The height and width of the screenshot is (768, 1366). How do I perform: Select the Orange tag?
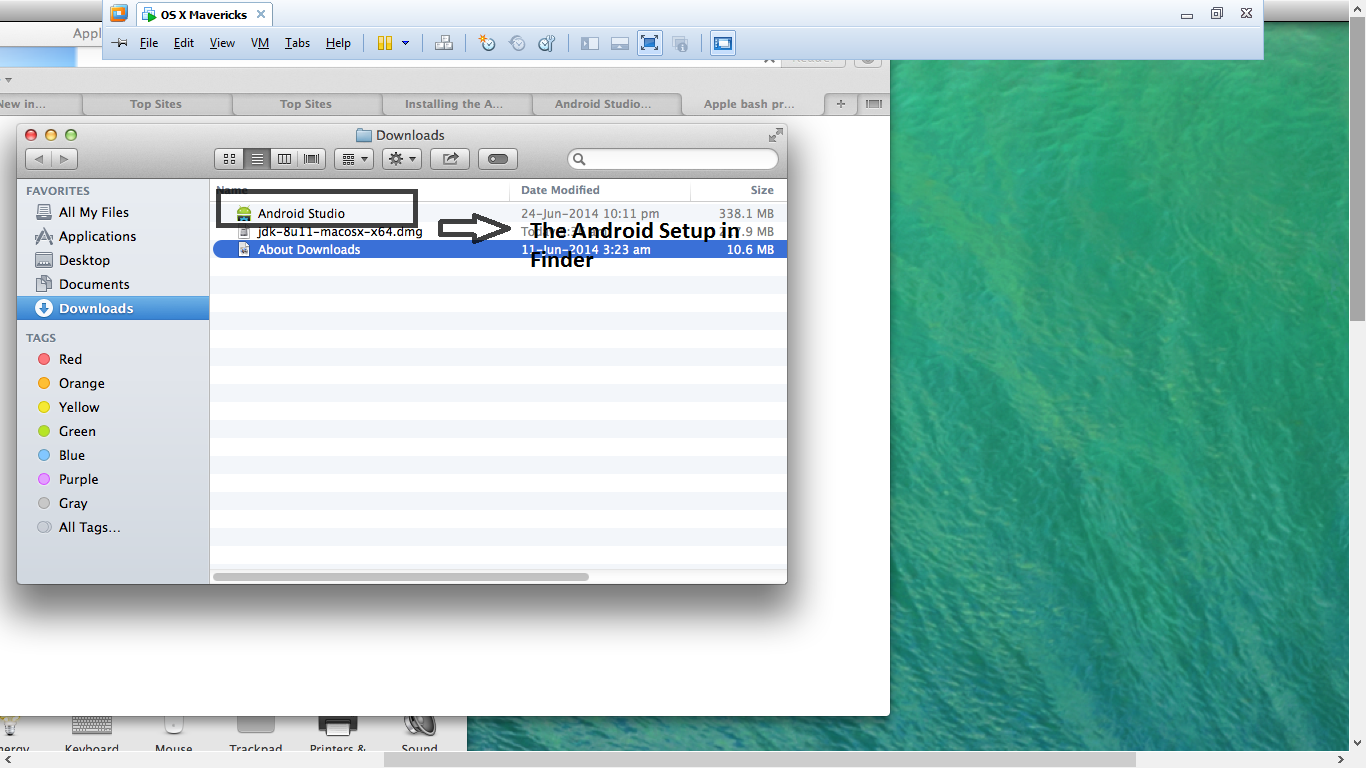pos(81,383)
